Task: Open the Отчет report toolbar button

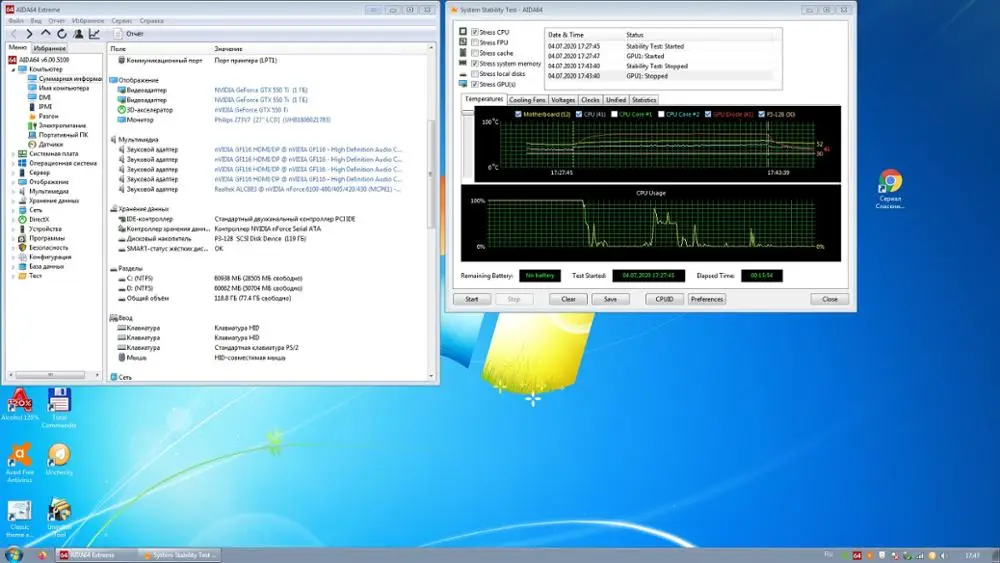Action: click(x=129, y=34)
